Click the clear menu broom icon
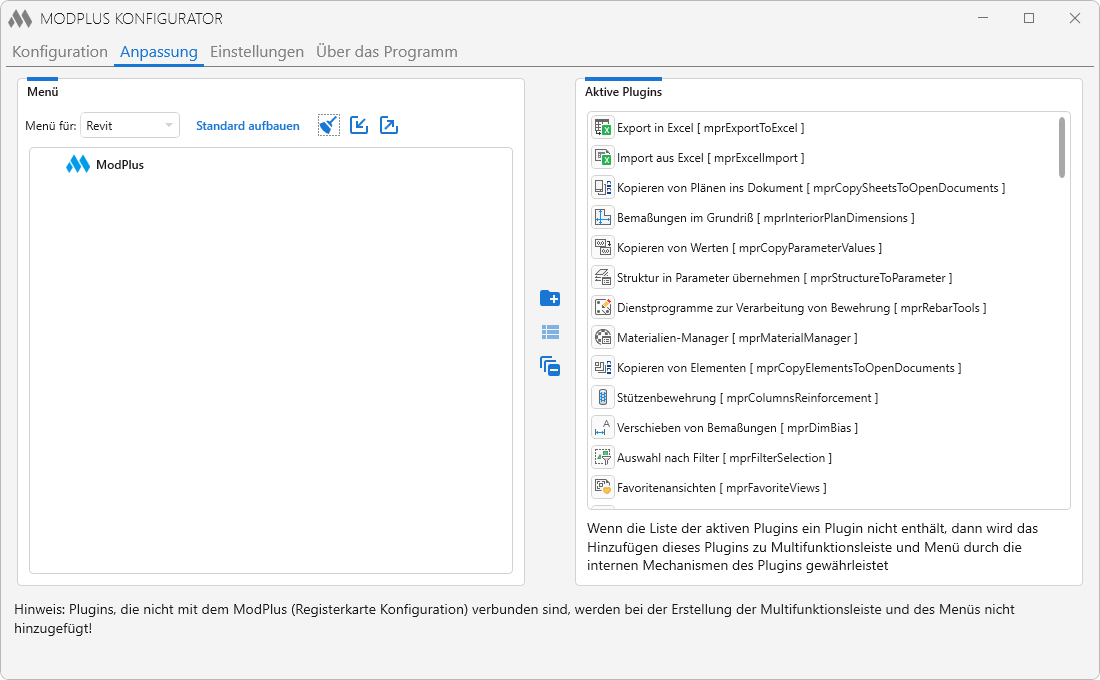The height and width of the screenshot is (680, 1100). [328, 126]
